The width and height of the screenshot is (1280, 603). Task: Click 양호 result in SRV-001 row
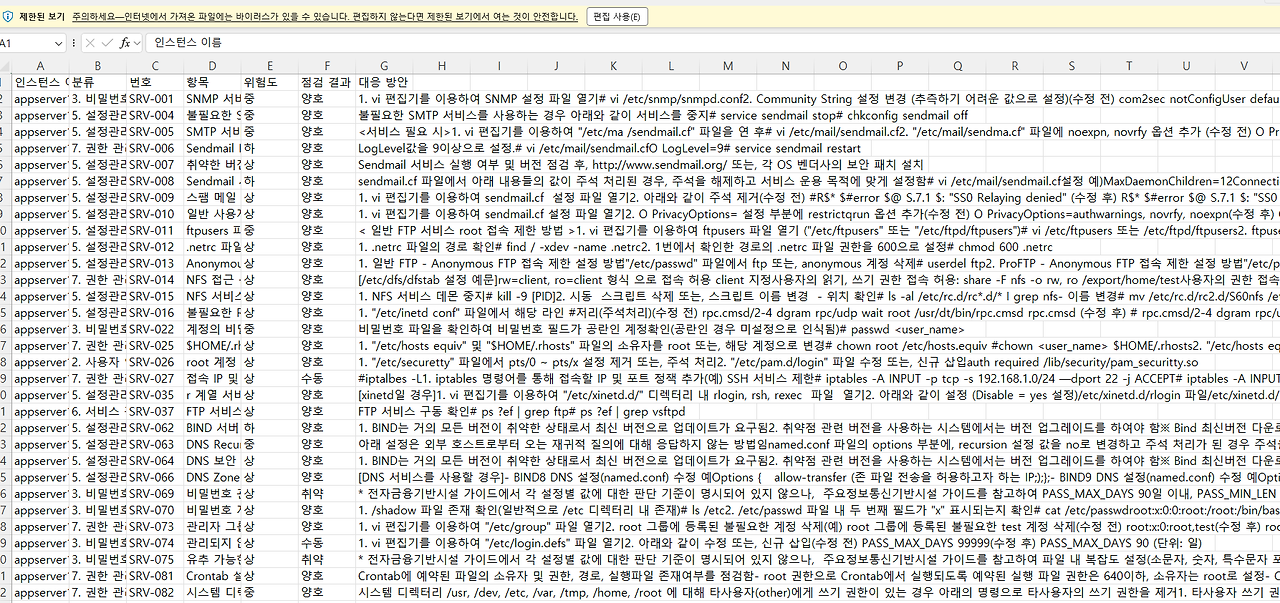point(327,99)
